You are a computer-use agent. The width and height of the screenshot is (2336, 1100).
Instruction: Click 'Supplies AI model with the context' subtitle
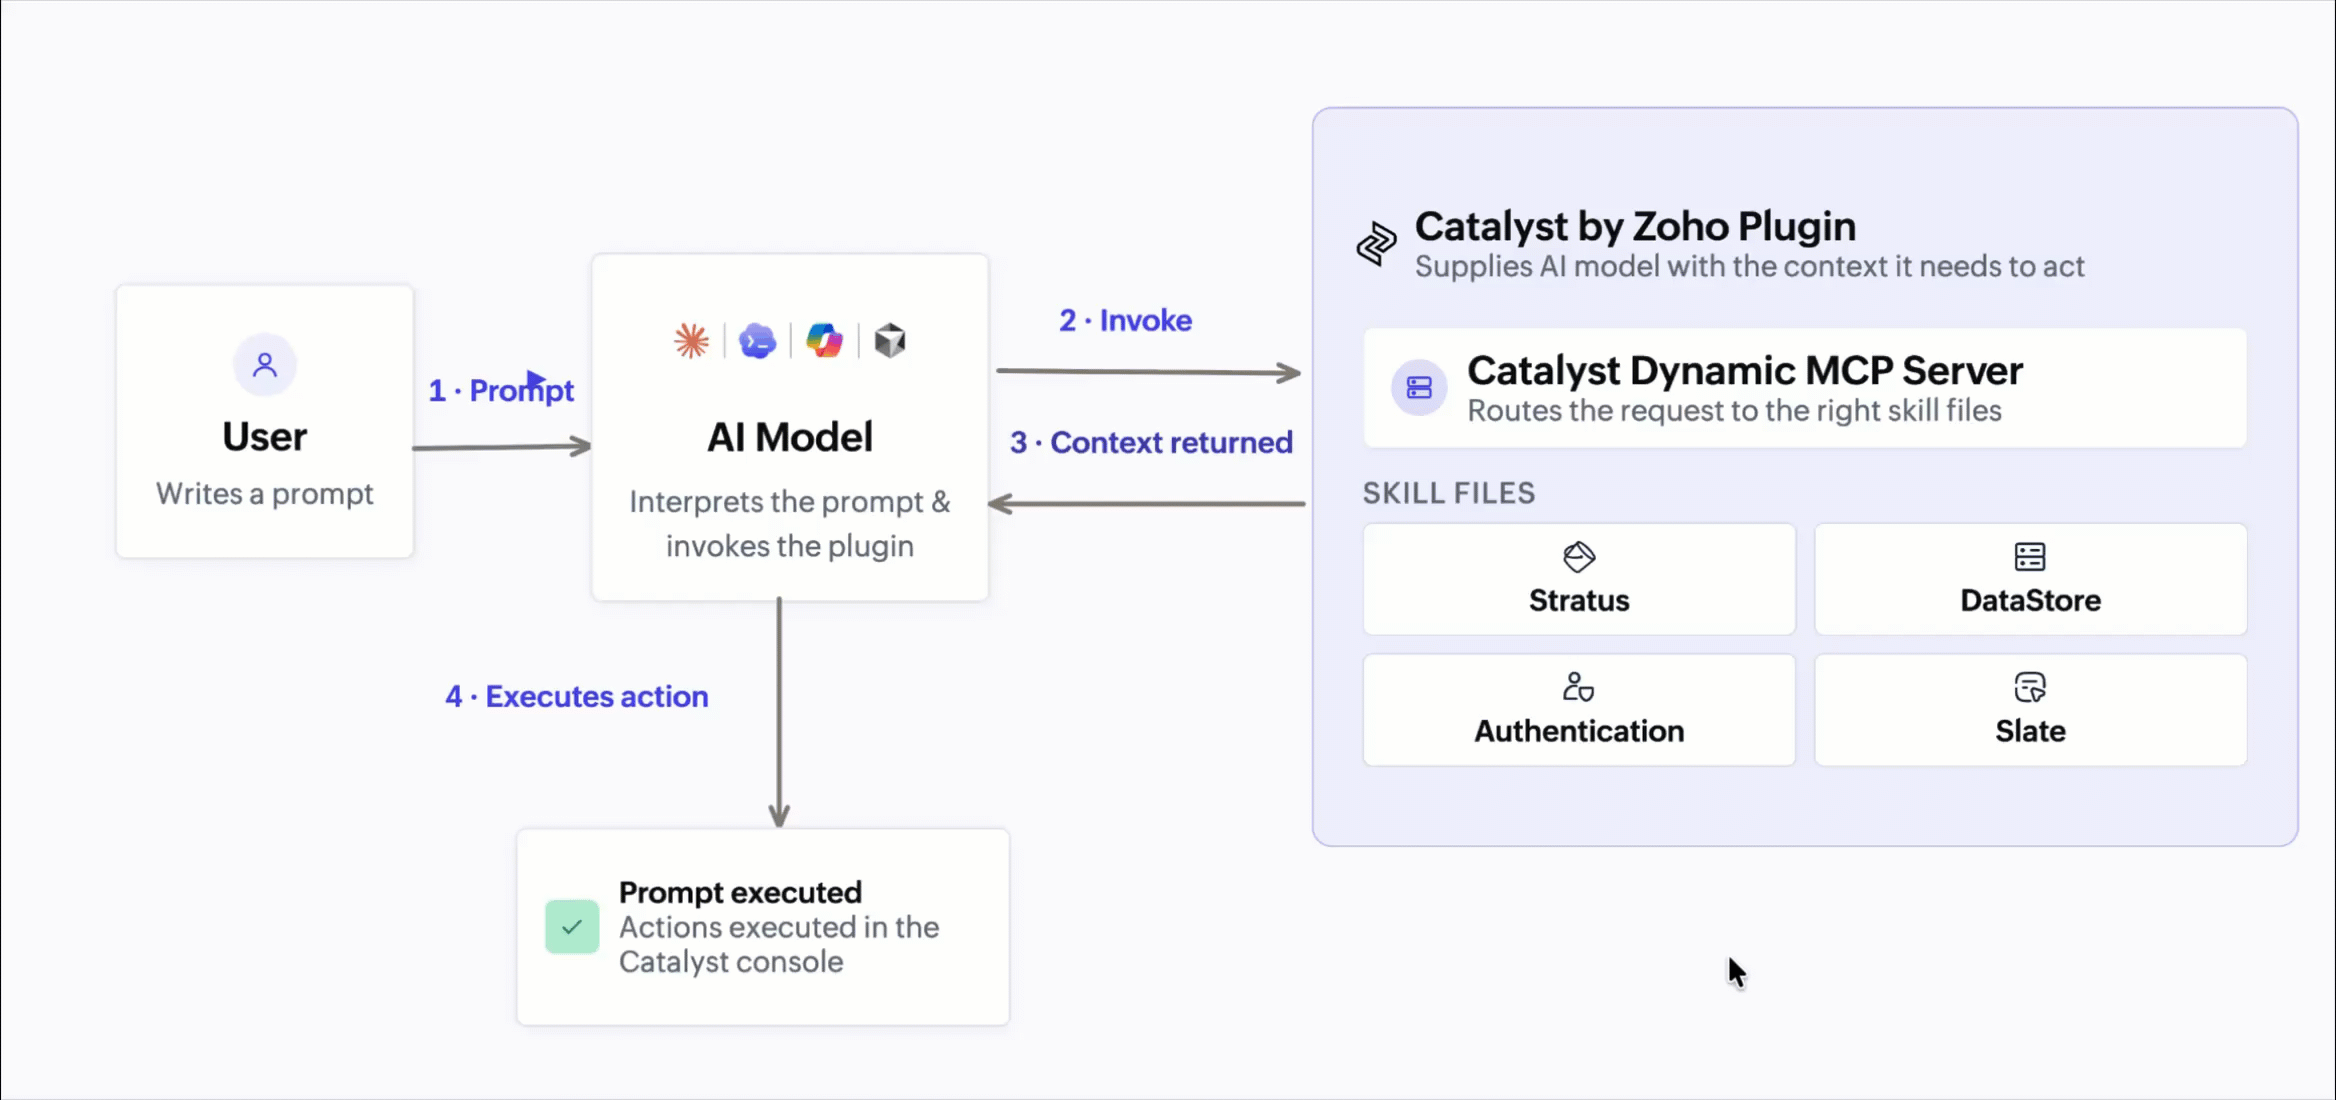click(x=1749, y=267)
